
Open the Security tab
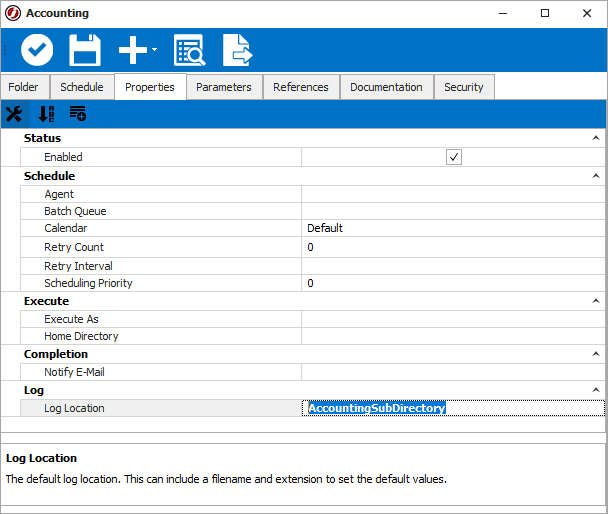point(464,87)
